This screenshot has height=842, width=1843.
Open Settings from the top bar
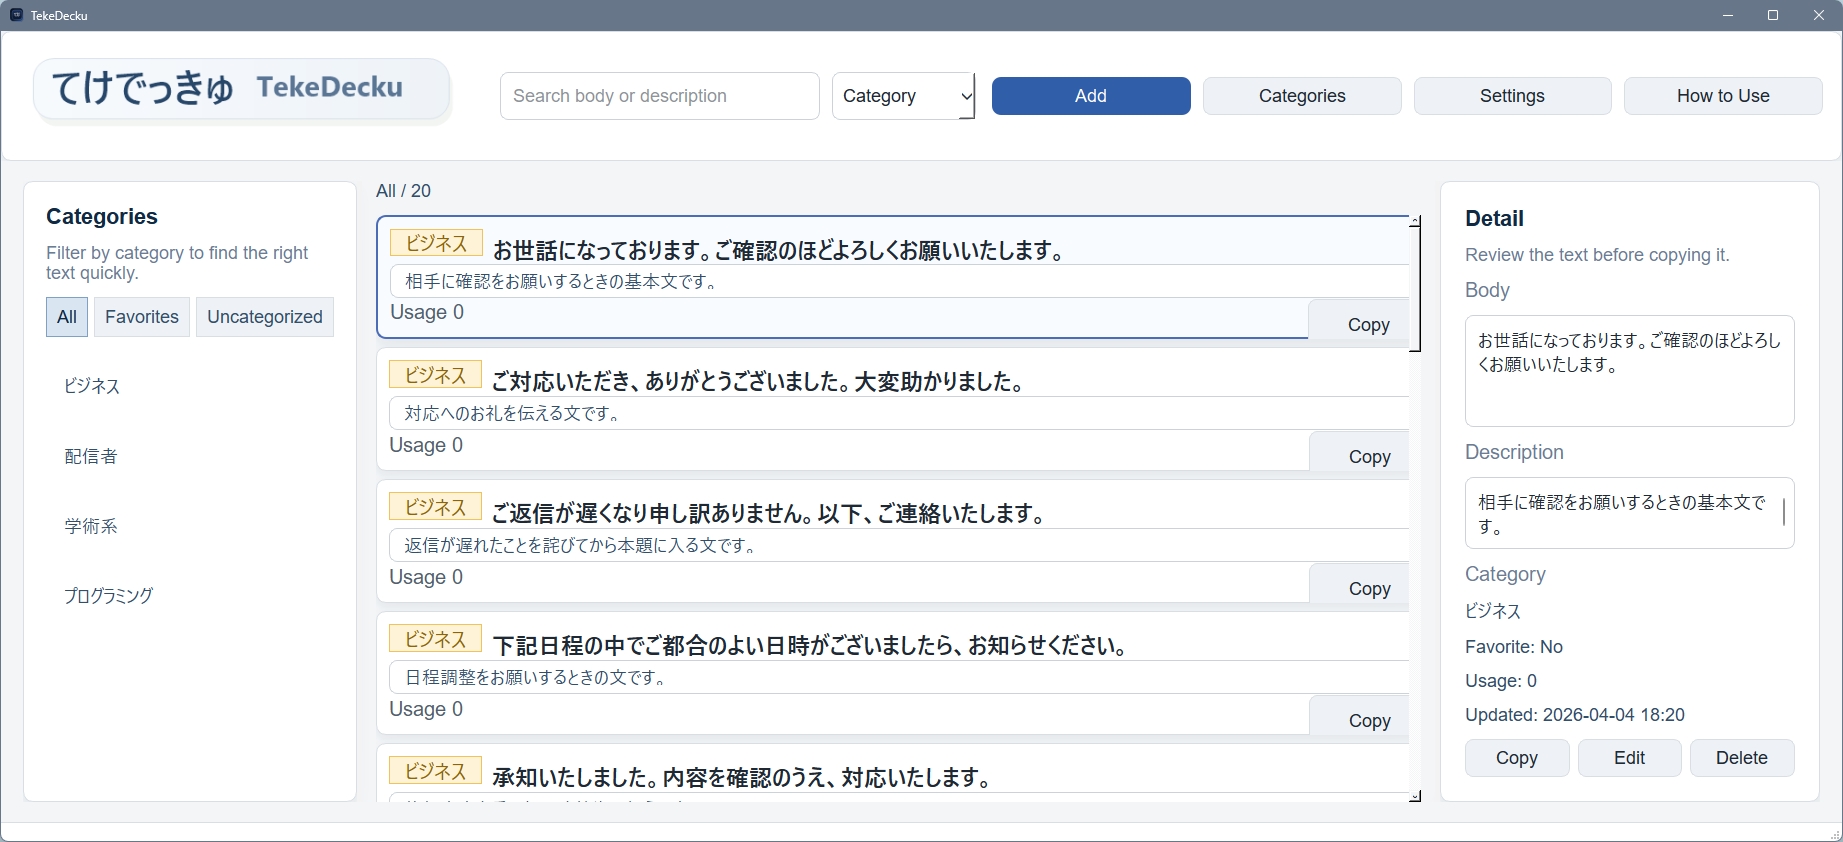point(1511,96)
